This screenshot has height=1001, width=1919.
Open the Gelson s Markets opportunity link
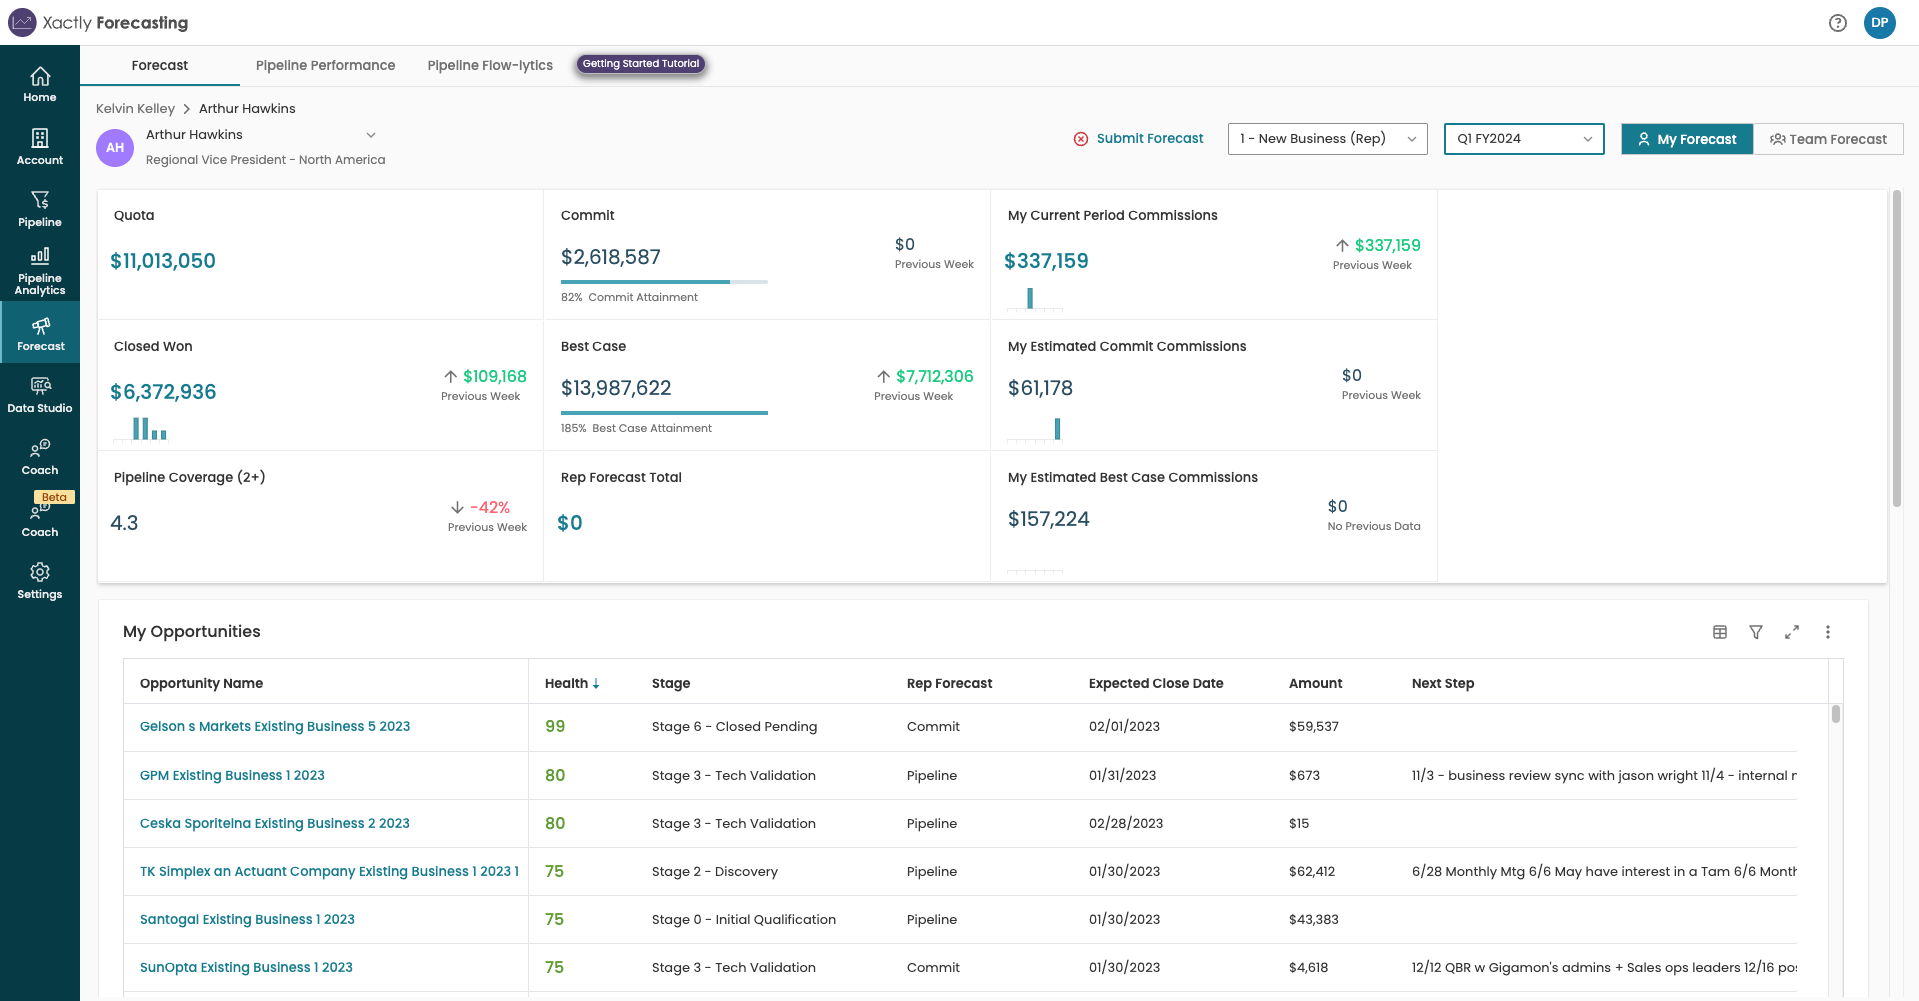275,726
